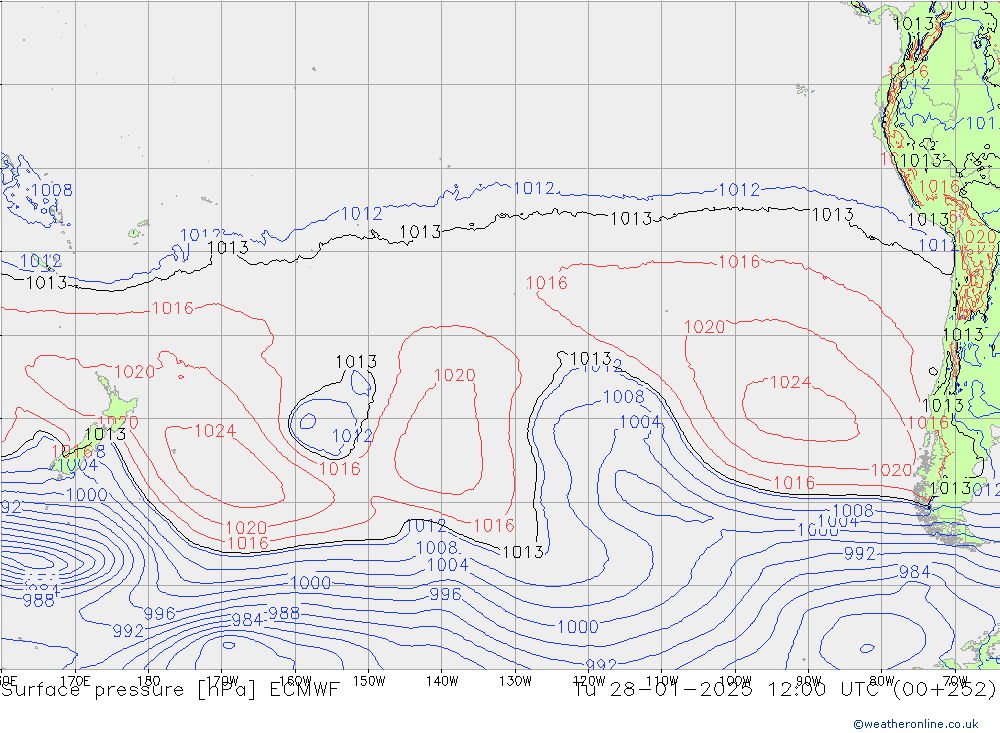The image size is (1000, 733).
Task: Click the small green island near 175W
Action: (x=133, y=234)
